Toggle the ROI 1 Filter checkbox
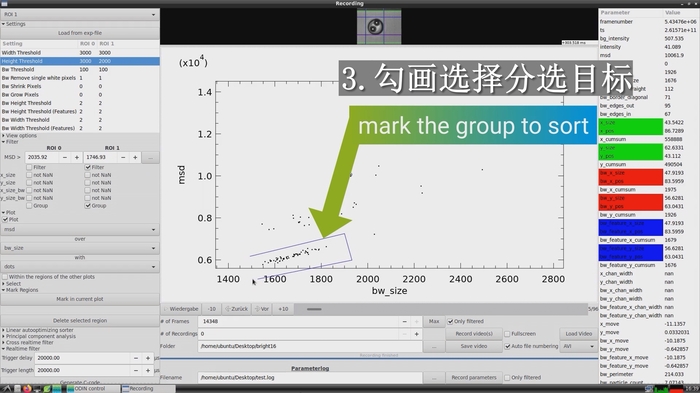 point(88,167)
